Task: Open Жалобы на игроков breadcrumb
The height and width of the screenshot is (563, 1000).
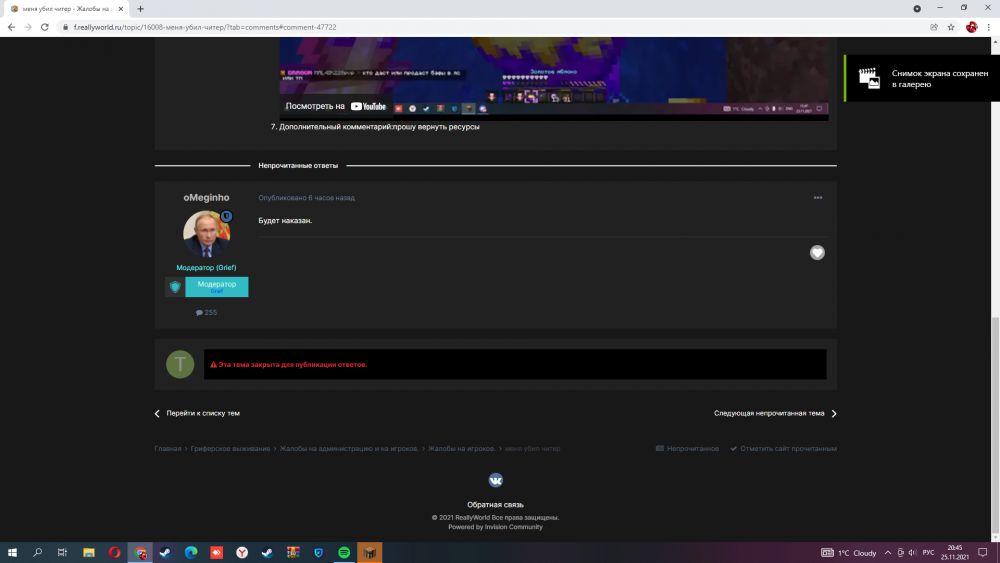Action: pyautogui.click(x=461, y=448)
